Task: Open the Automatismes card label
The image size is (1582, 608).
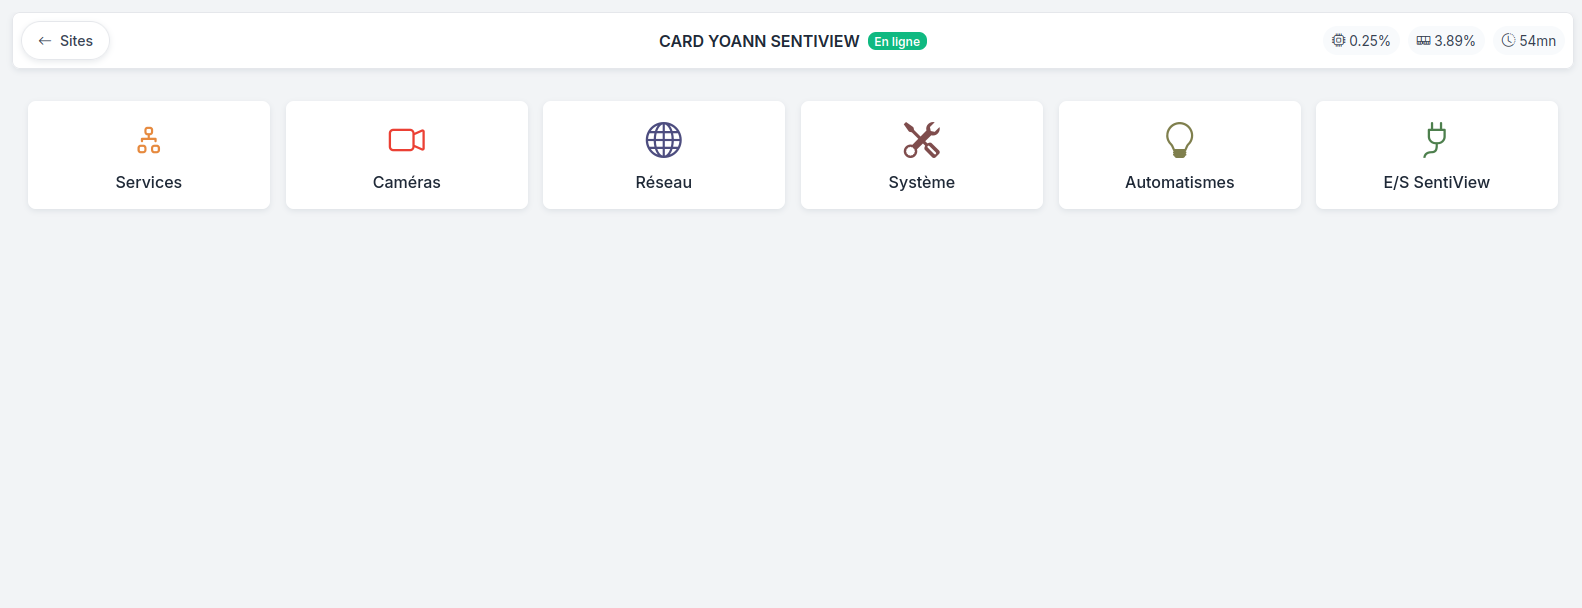Action: 1180,182
